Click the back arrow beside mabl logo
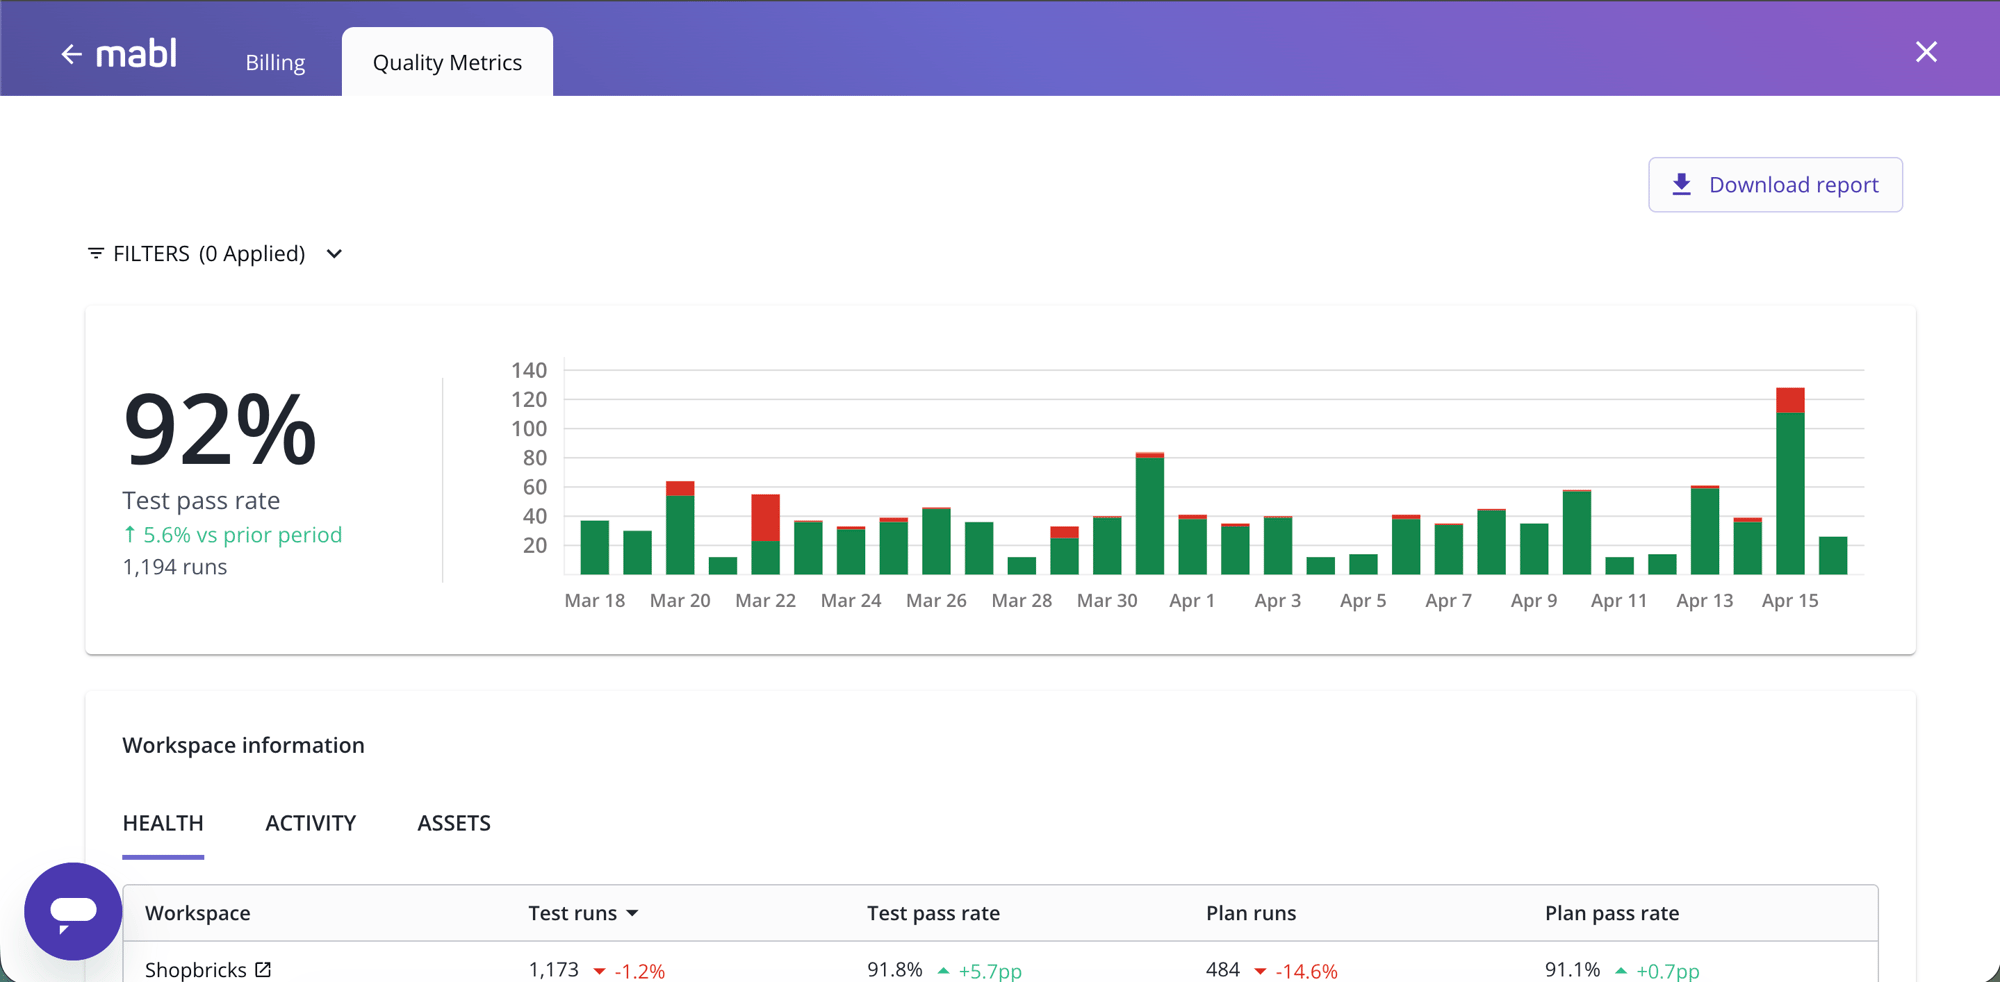 click(70, 54)
